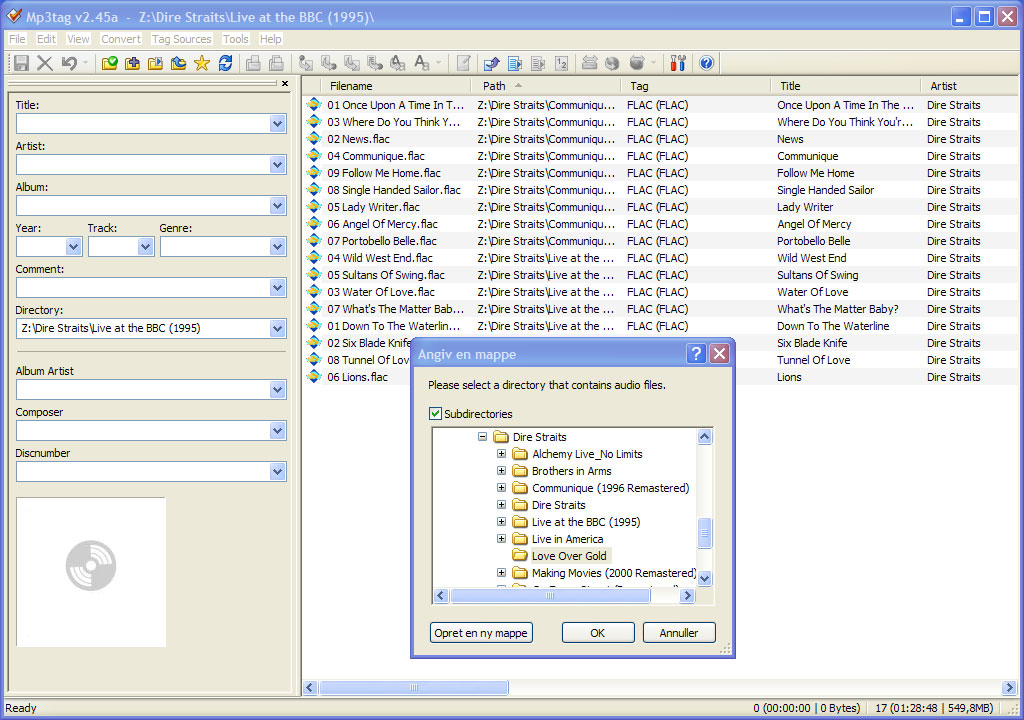Click inside the Comment input field
The image size is (1024, 720).
(x=143, y=287)
